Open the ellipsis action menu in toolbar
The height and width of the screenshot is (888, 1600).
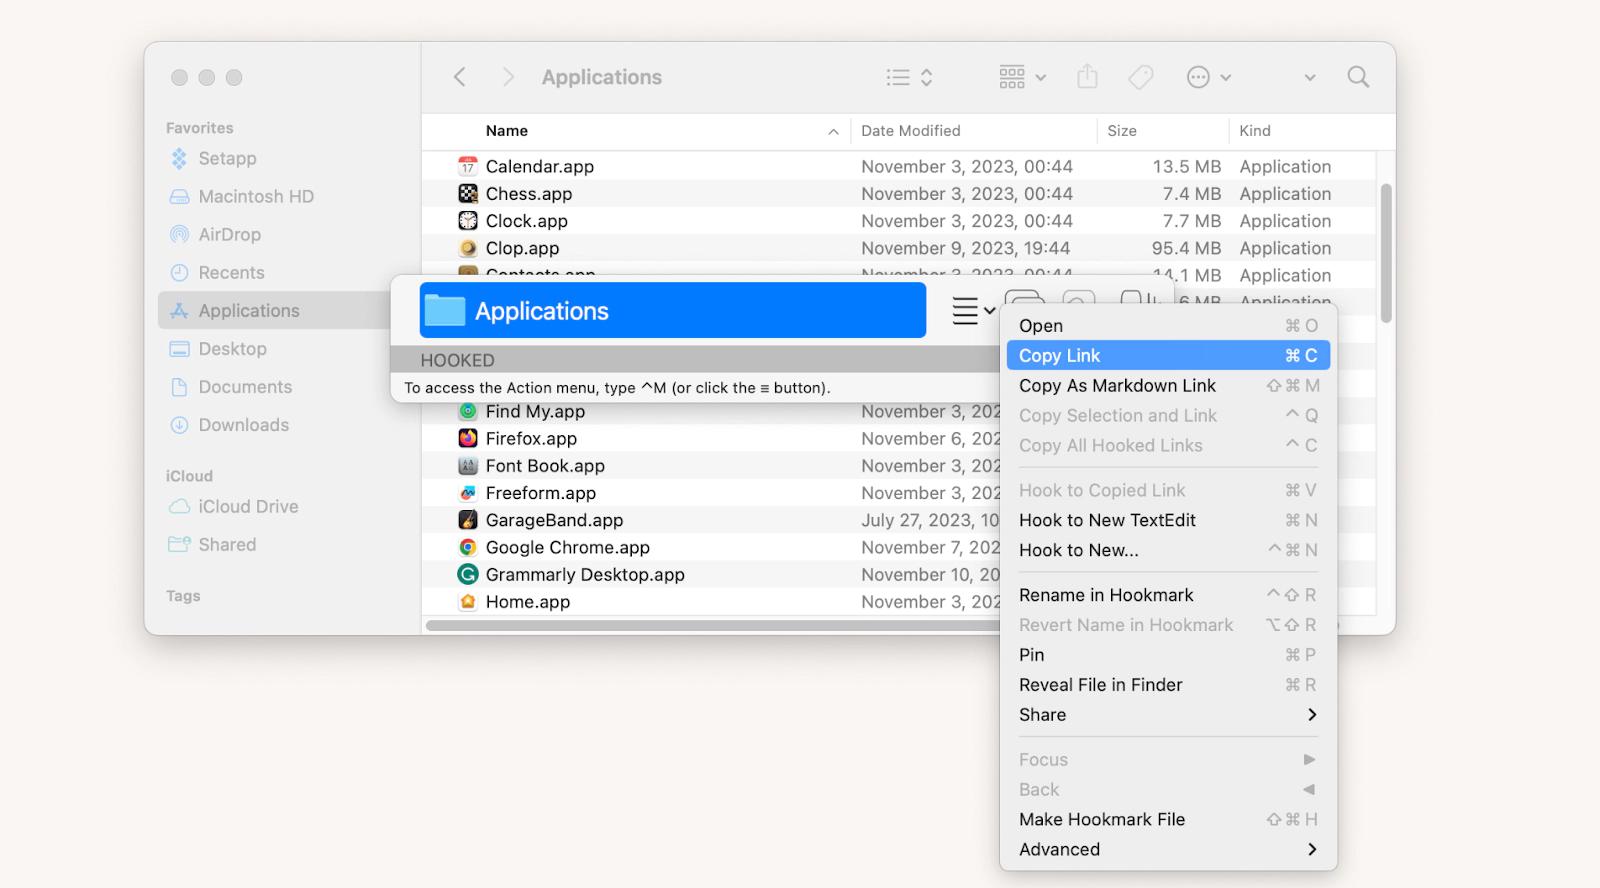(1208, 77)
